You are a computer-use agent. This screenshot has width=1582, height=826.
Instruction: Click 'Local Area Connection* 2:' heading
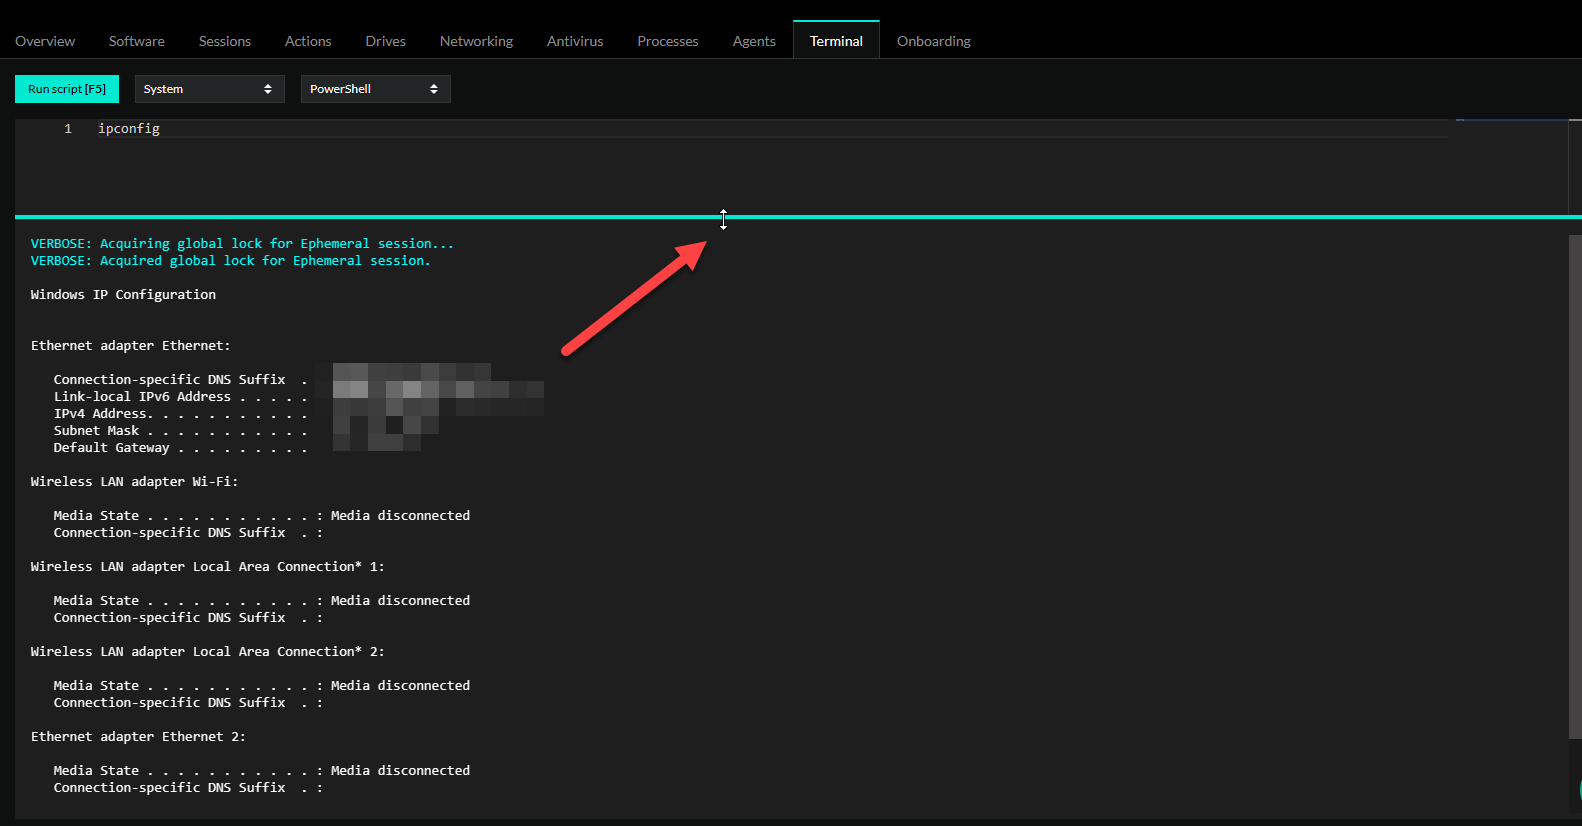coord(207,652)
